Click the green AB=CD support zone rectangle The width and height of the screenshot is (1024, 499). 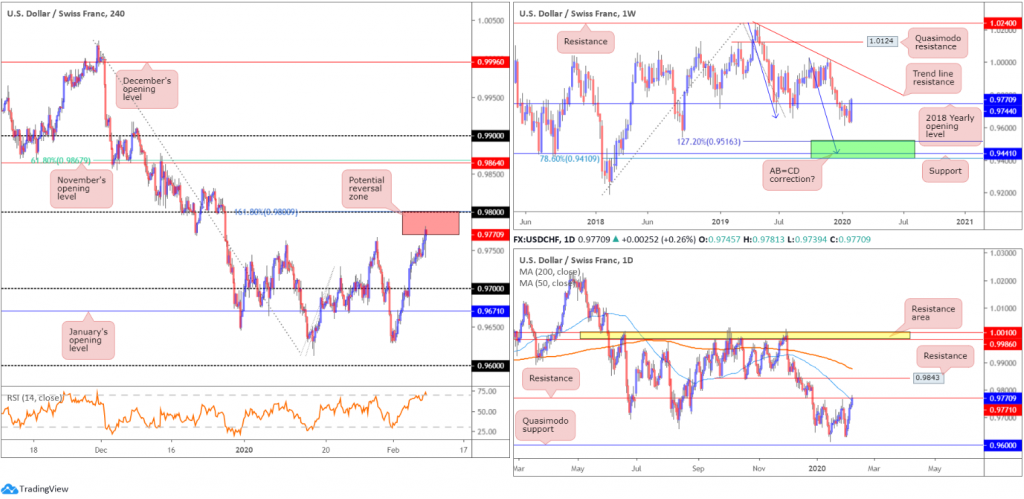(862, 149)
